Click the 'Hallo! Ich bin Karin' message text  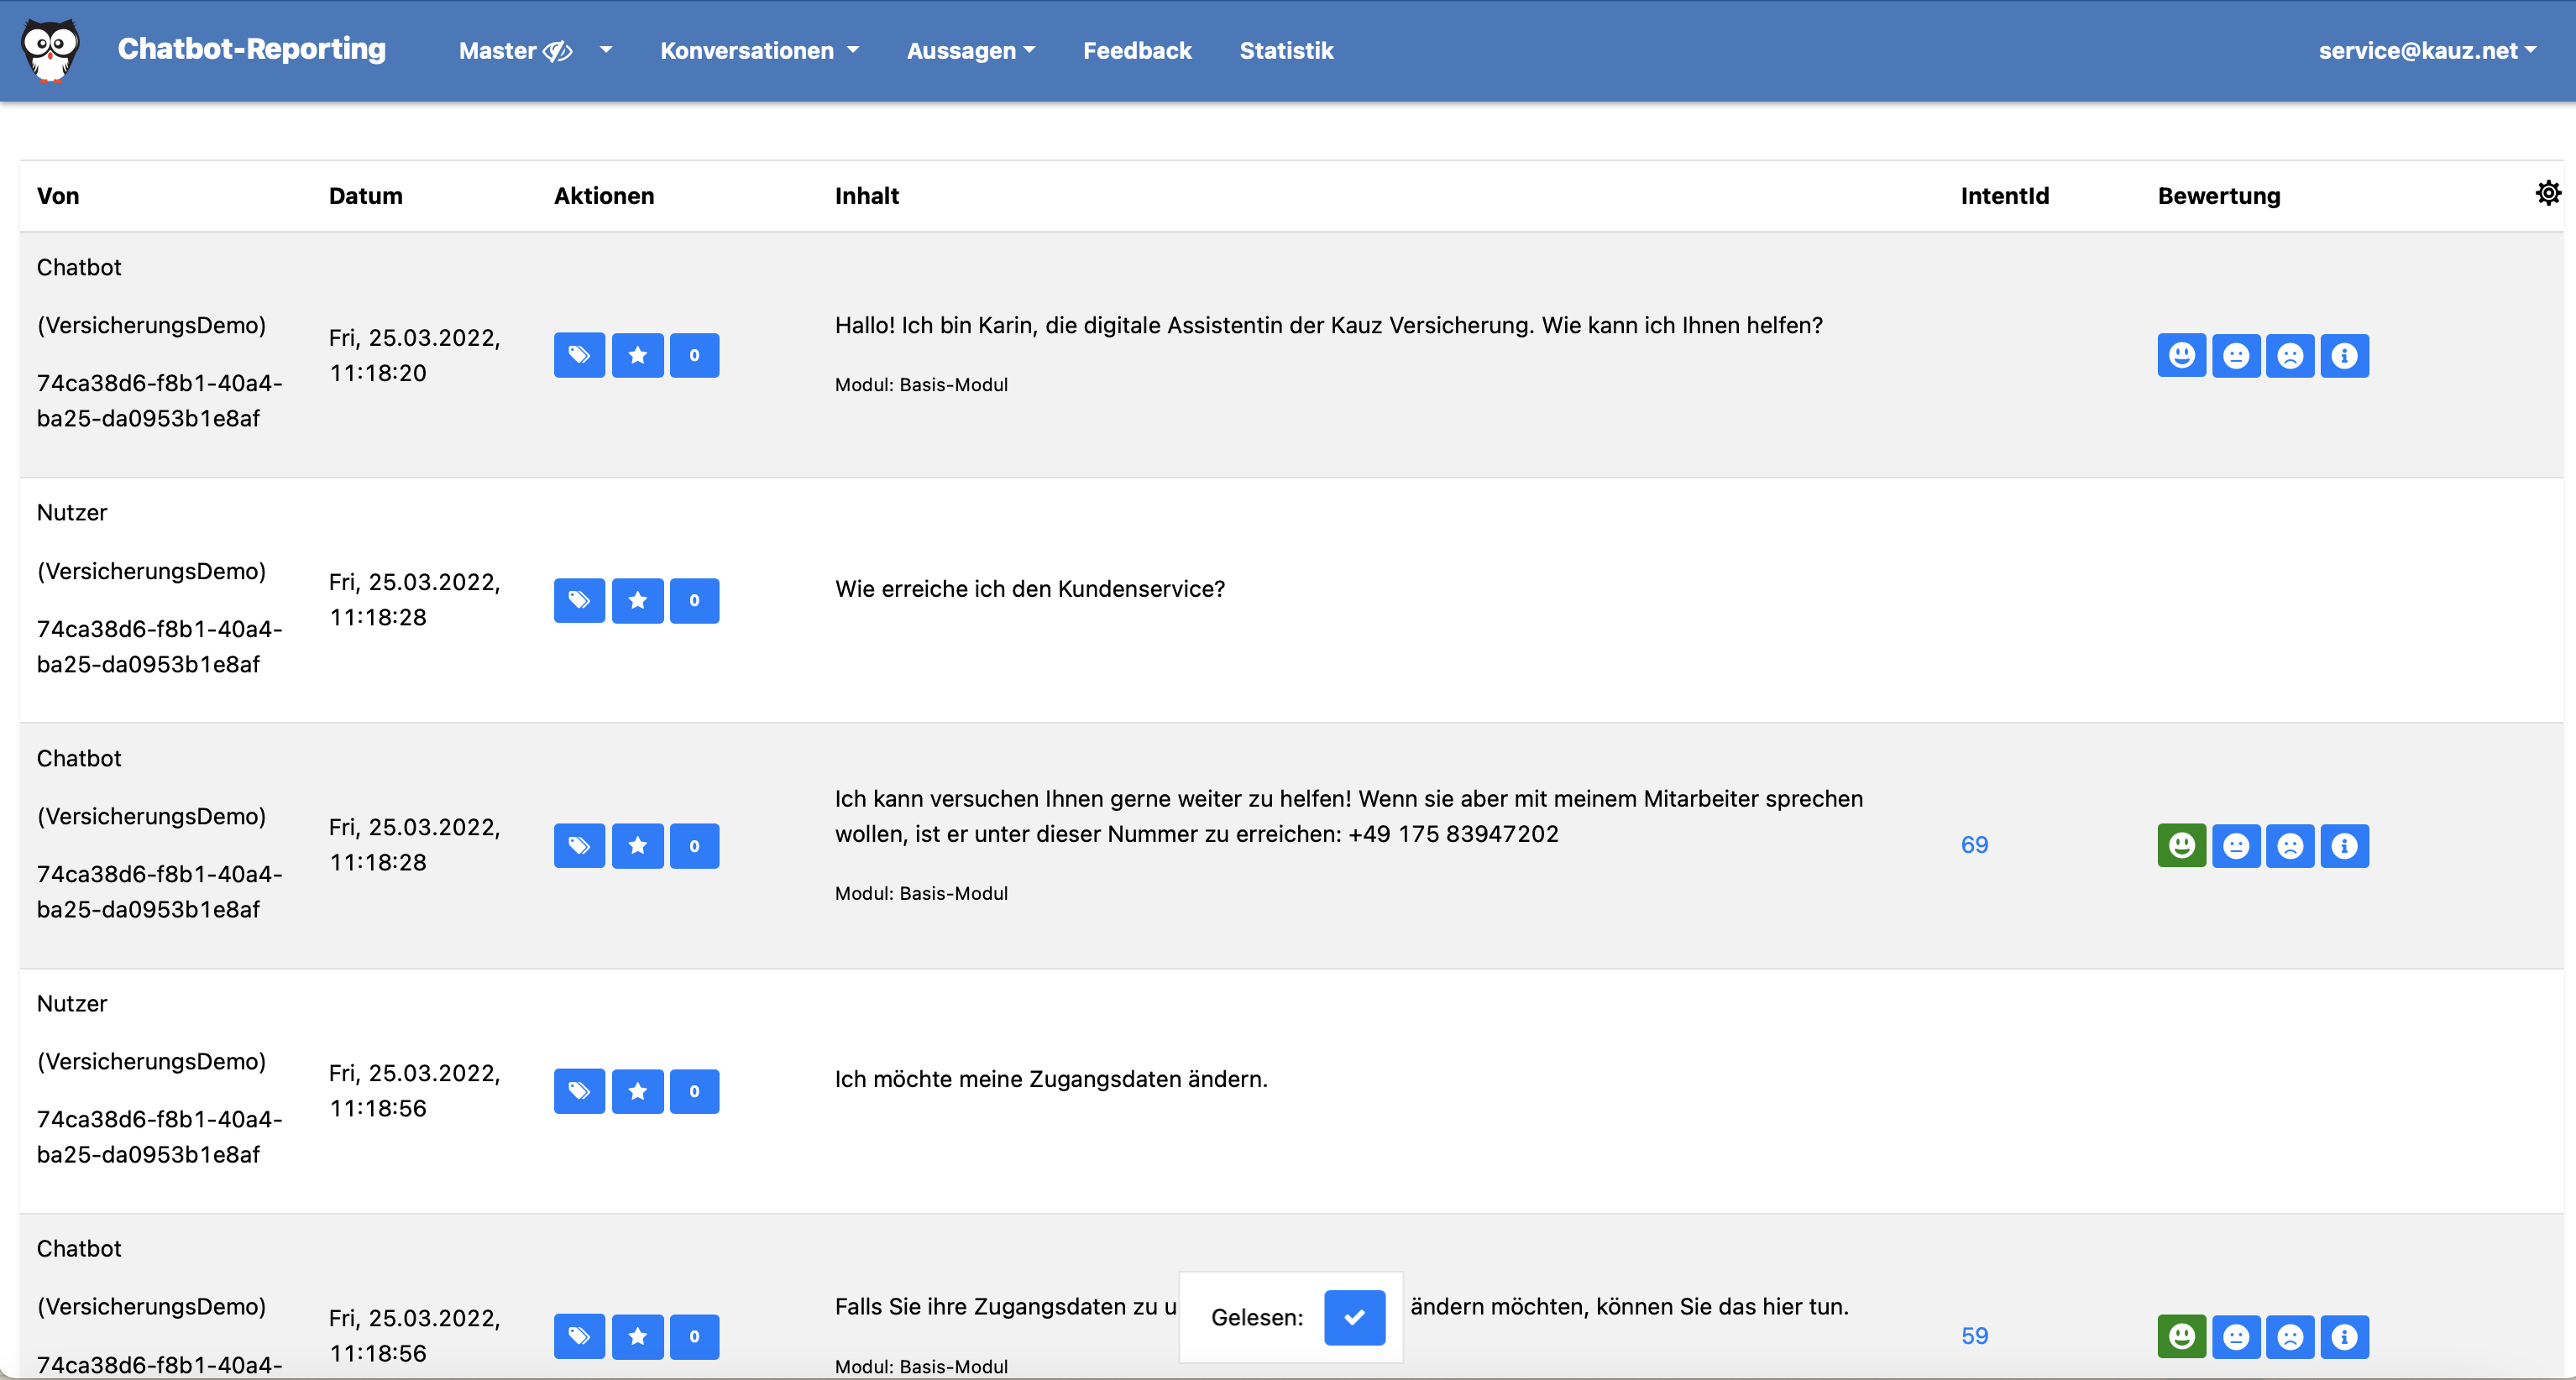tap(1328, 325)
